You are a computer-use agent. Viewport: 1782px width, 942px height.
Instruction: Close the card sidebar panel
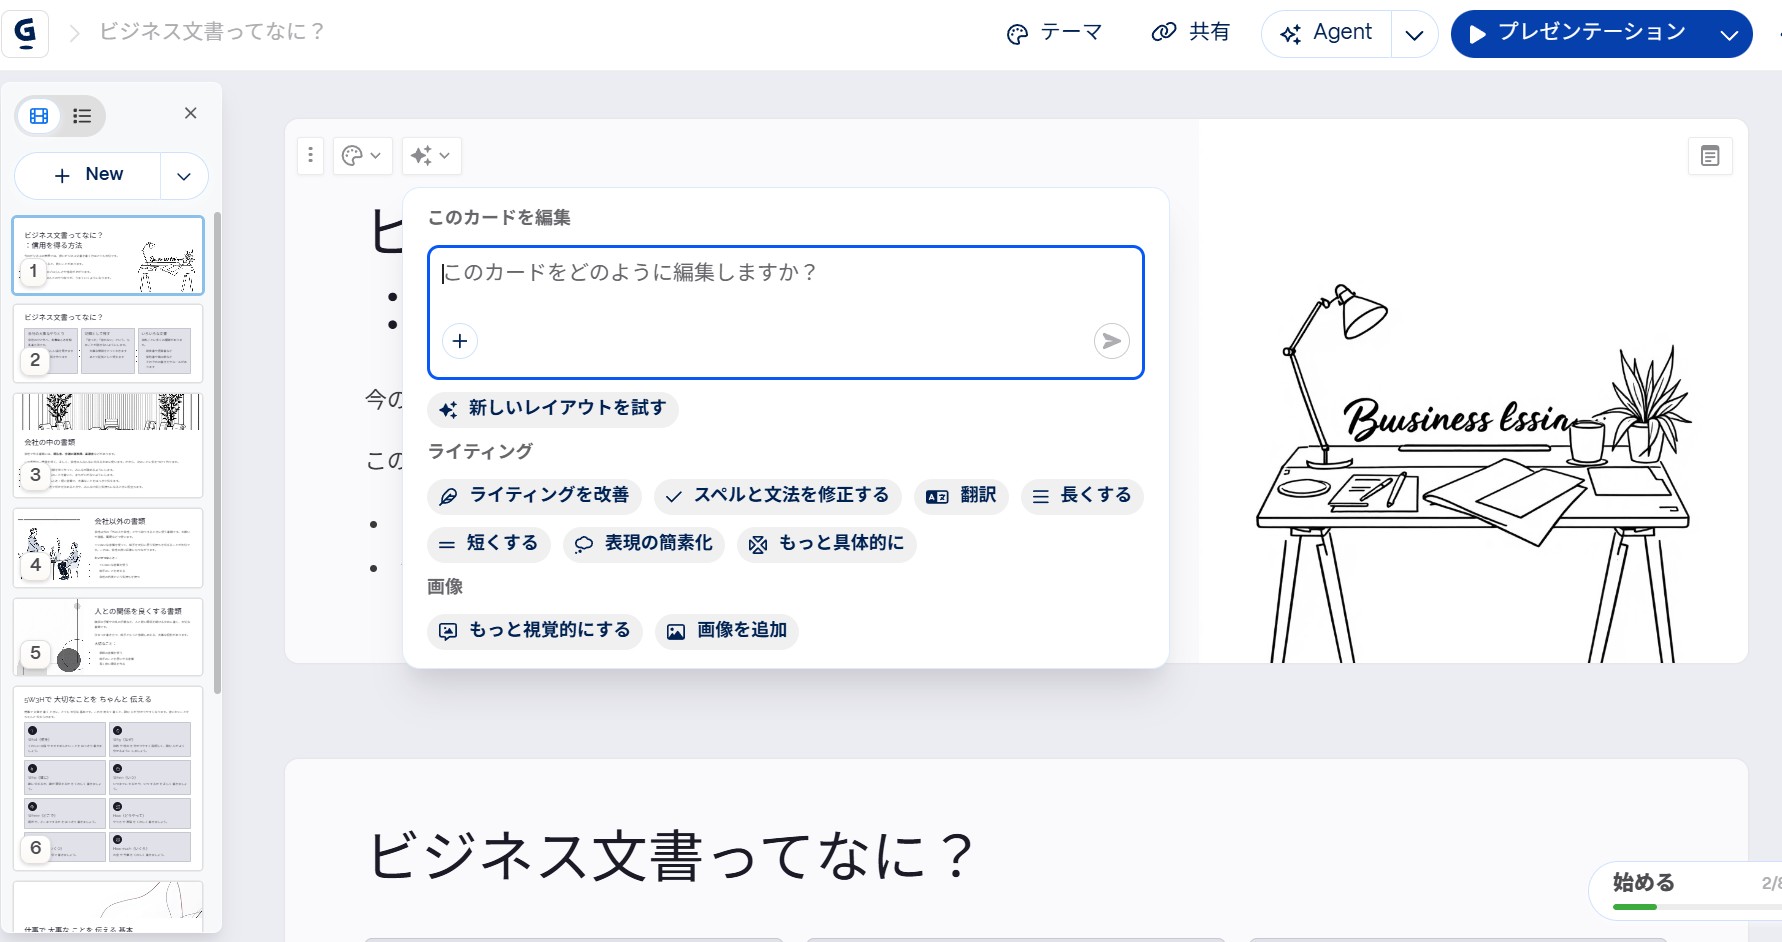190,113
